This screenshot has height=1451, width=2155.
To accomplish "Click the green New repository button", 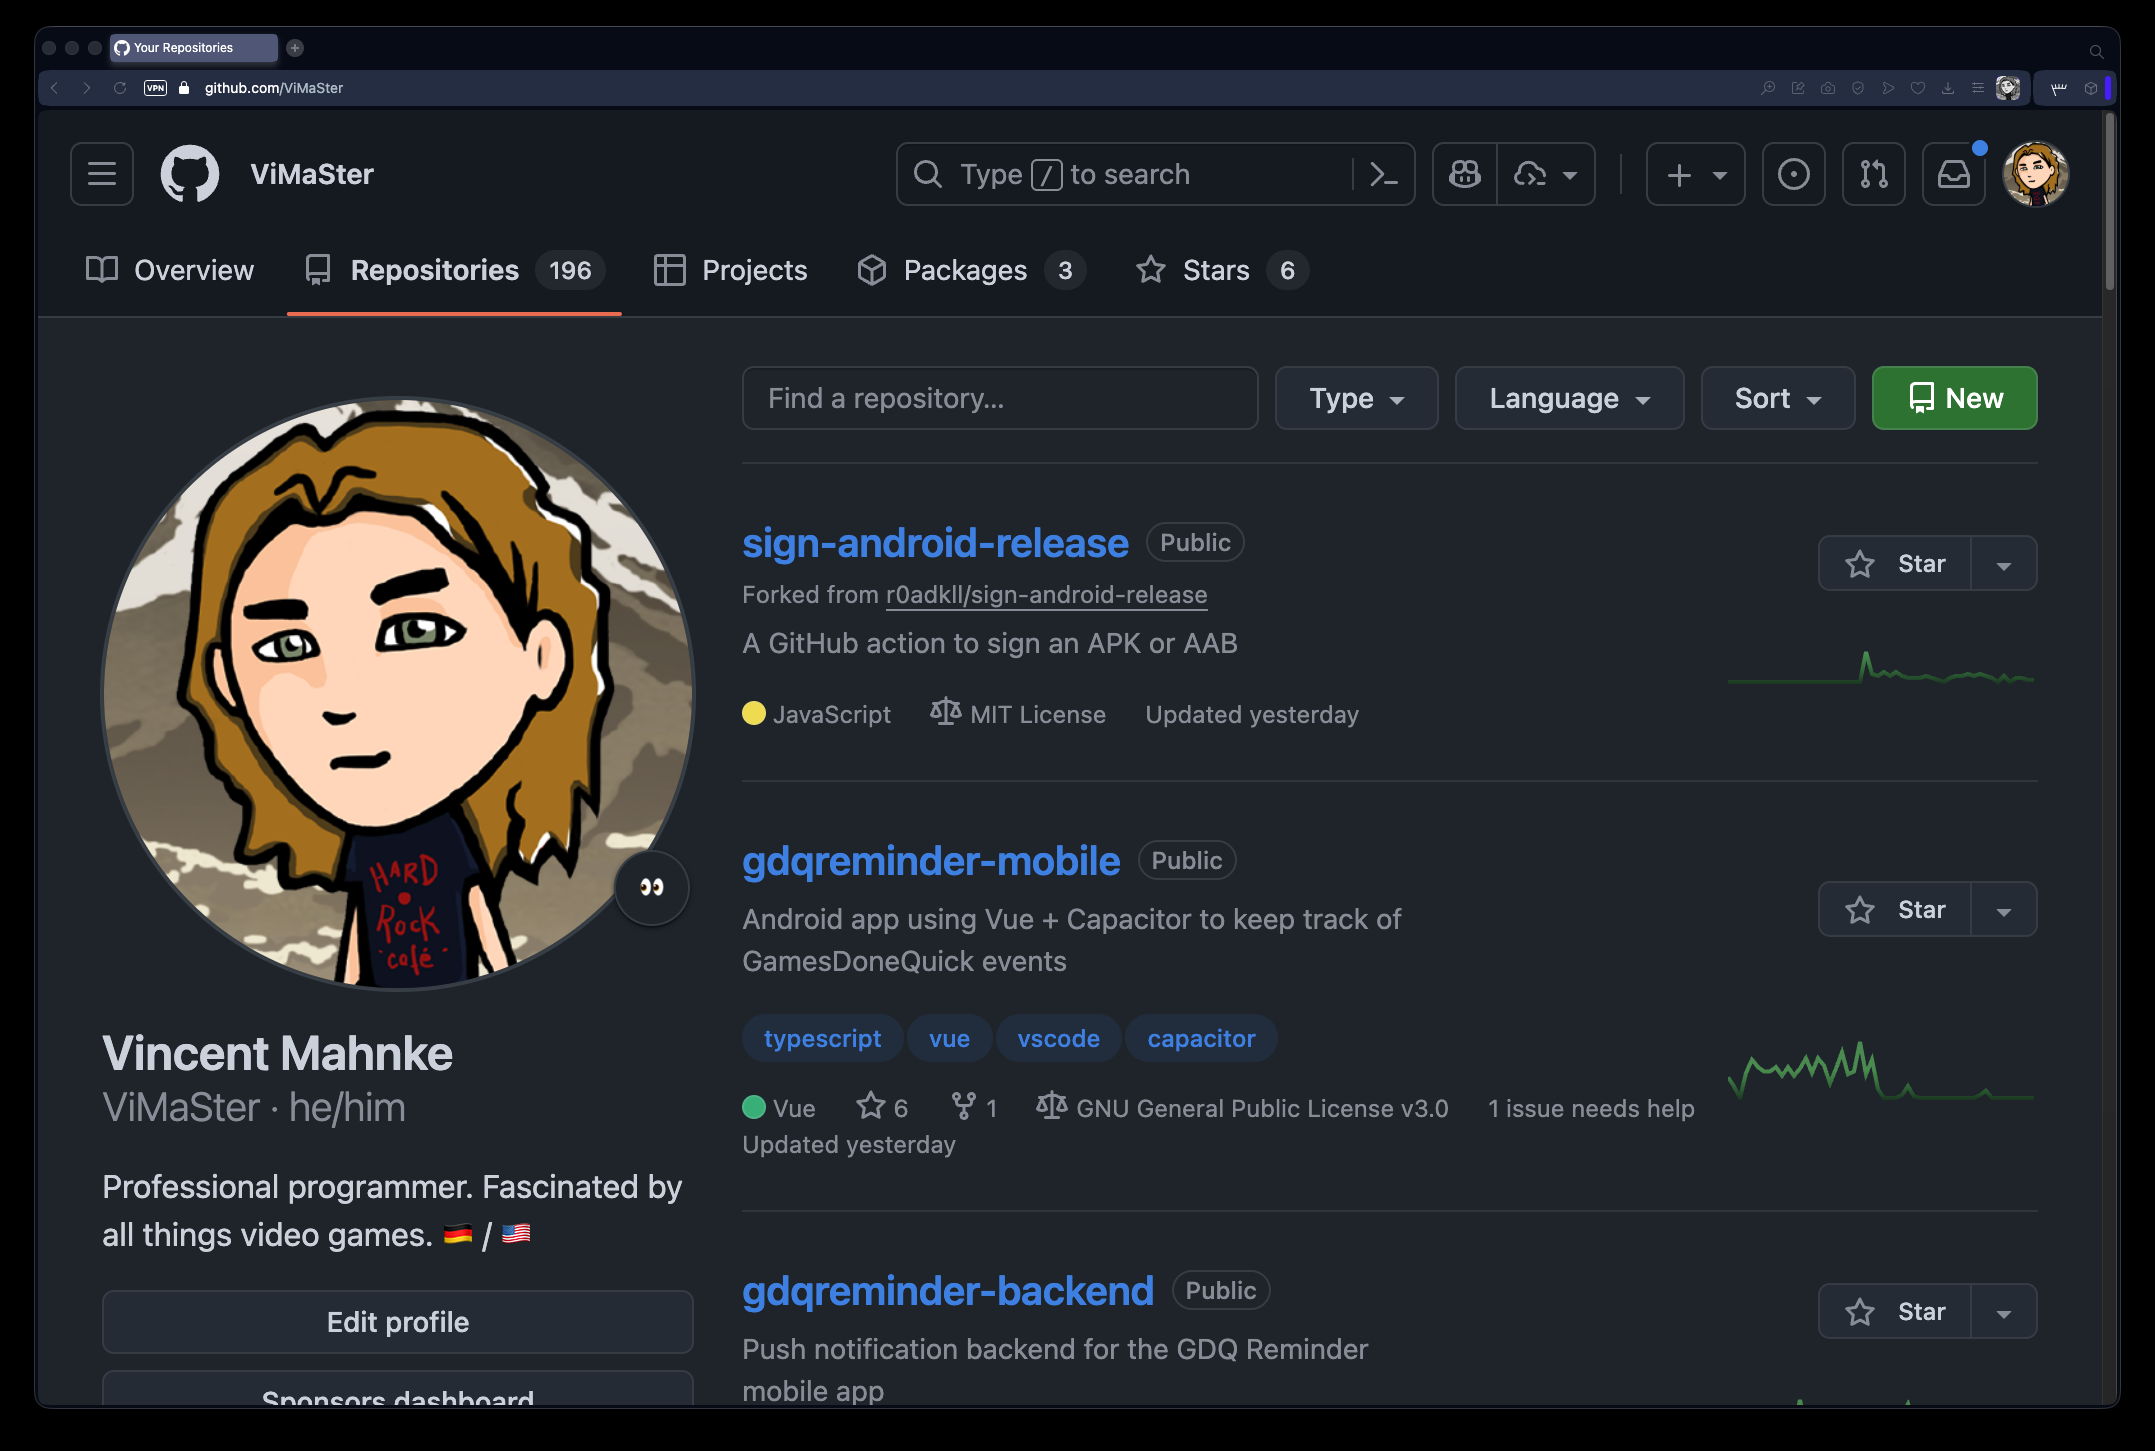I will point(1954,399).
